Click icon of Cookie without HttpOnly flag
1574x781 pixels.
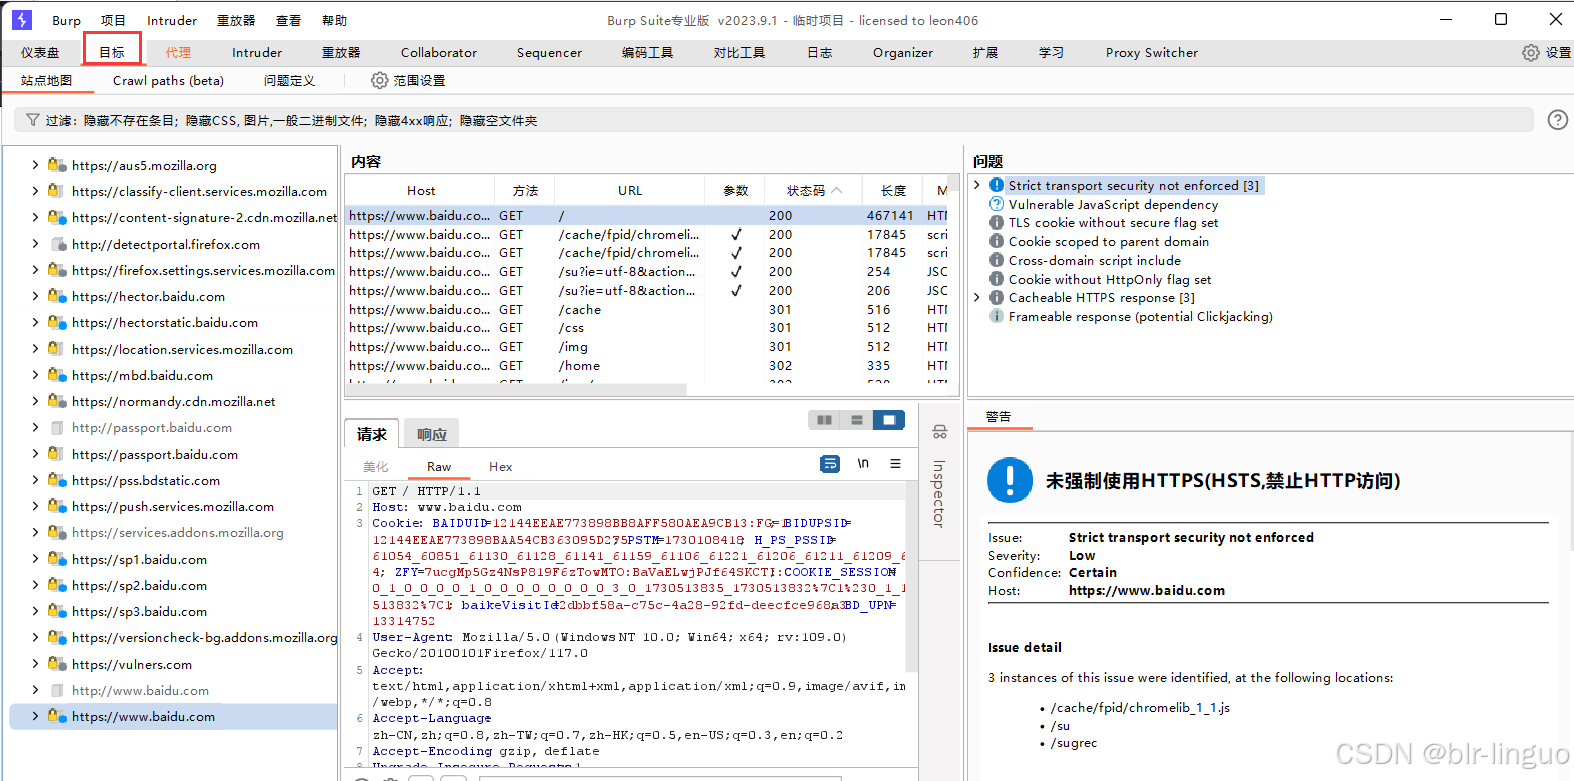(997, 279)
